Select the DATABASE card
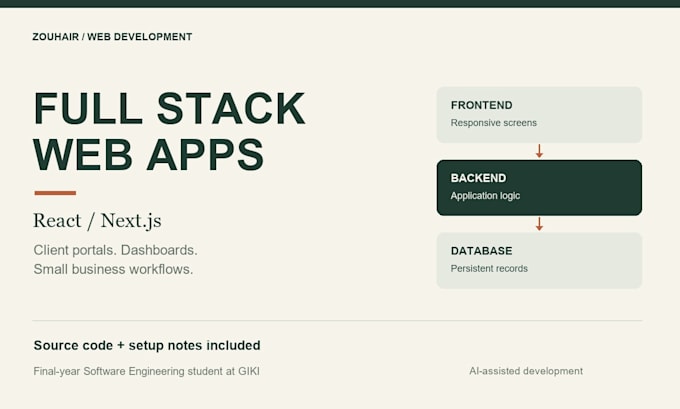 click(x=539, y=260)
